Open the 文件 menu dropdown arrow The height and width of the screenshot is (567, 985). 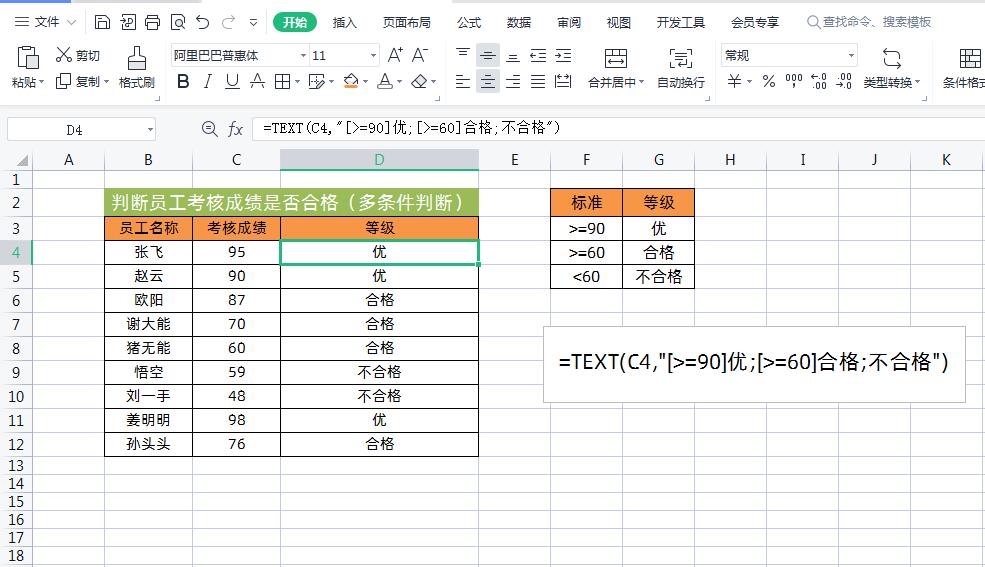[72, 23]
